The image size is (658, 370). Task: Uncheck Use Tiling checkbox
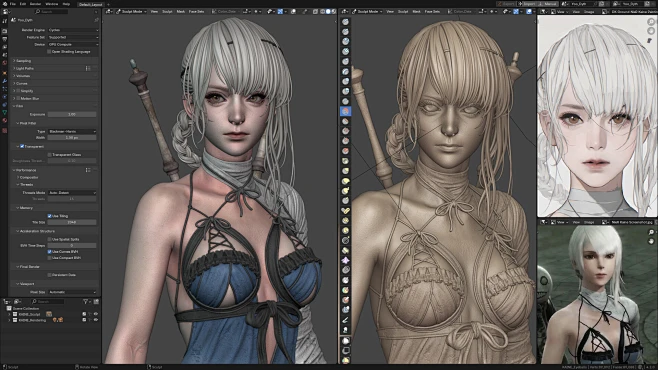point(49,216)
